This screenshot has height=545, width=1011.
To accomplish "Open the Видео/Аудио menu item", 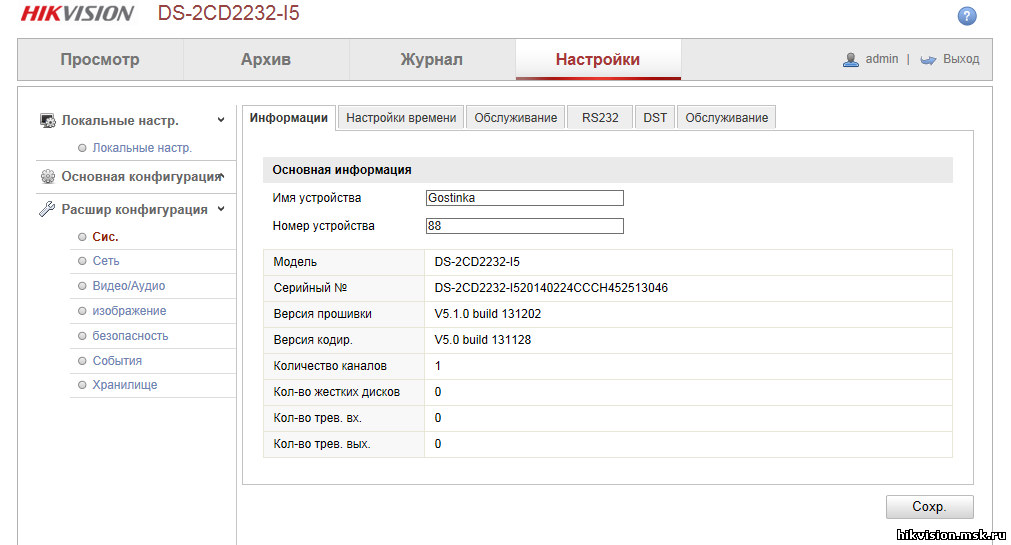I will (x=129, y=286).
